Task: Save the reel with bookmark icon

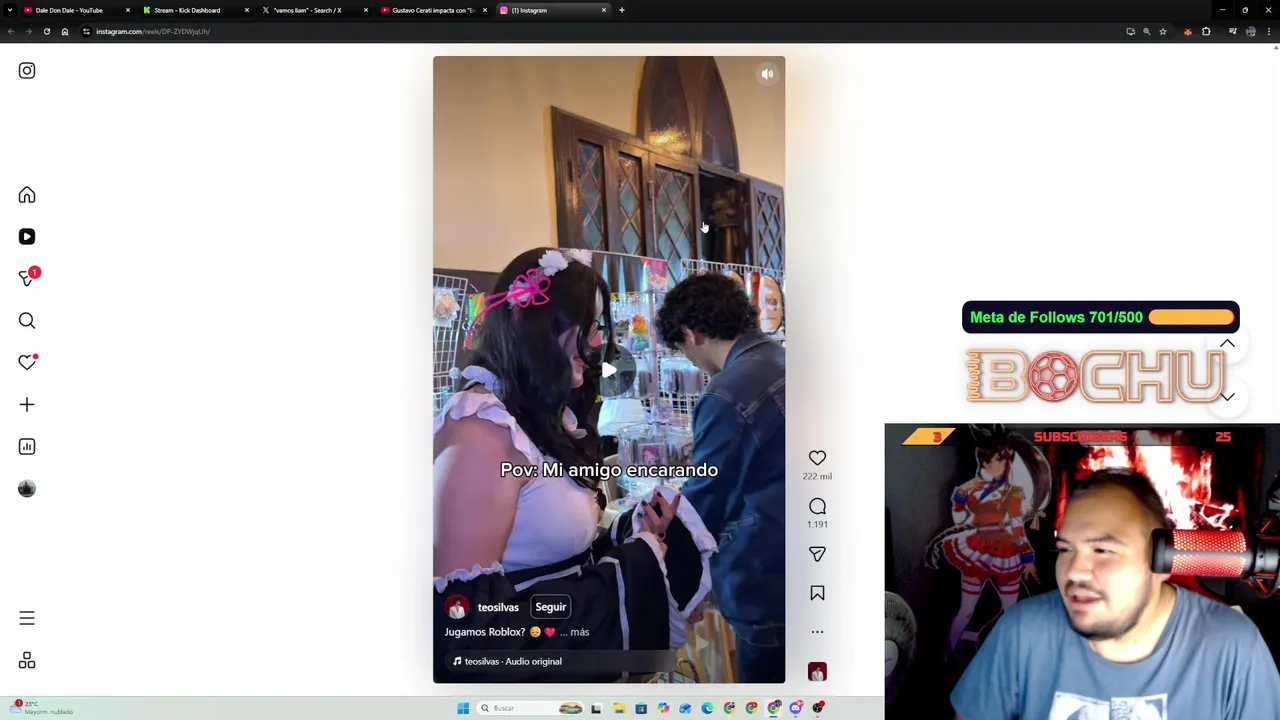Action: 817,594
